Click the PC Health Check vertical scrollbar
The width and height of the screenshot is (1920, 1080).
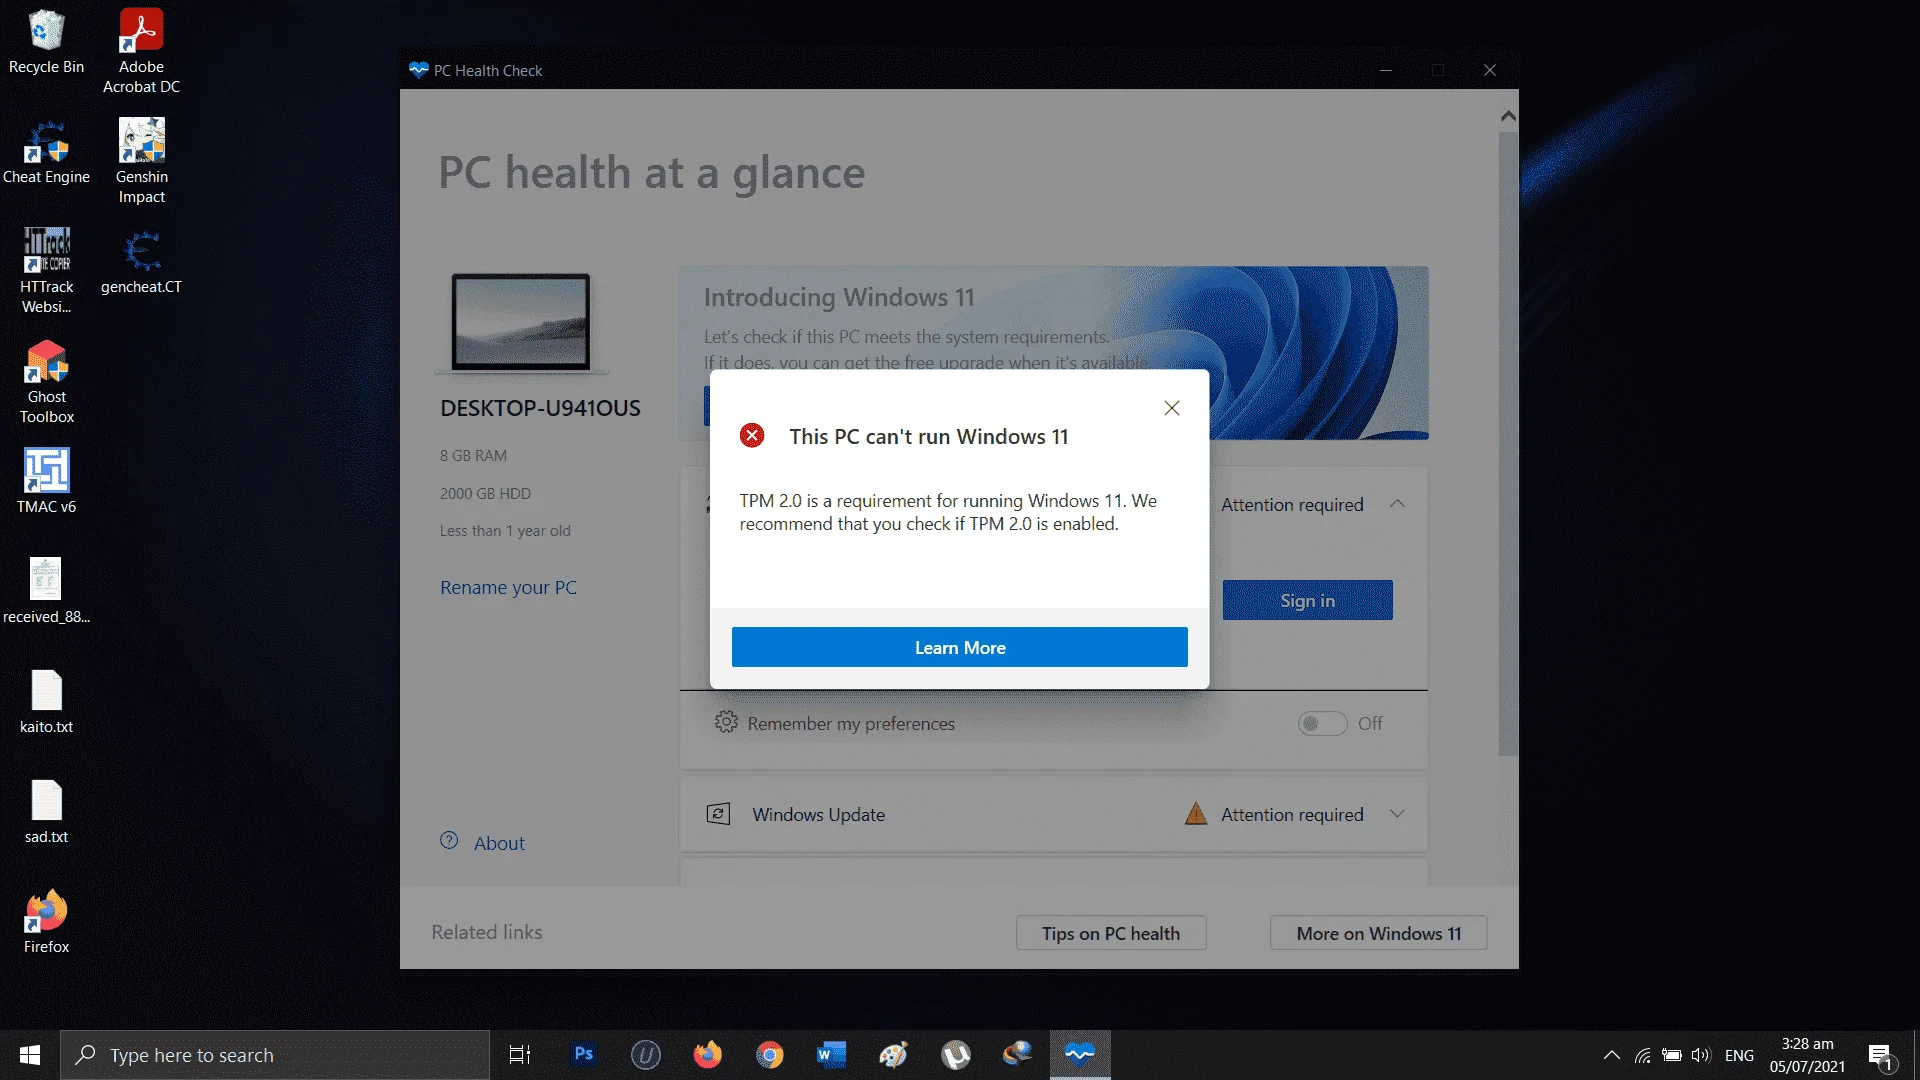click(1508, 444)
